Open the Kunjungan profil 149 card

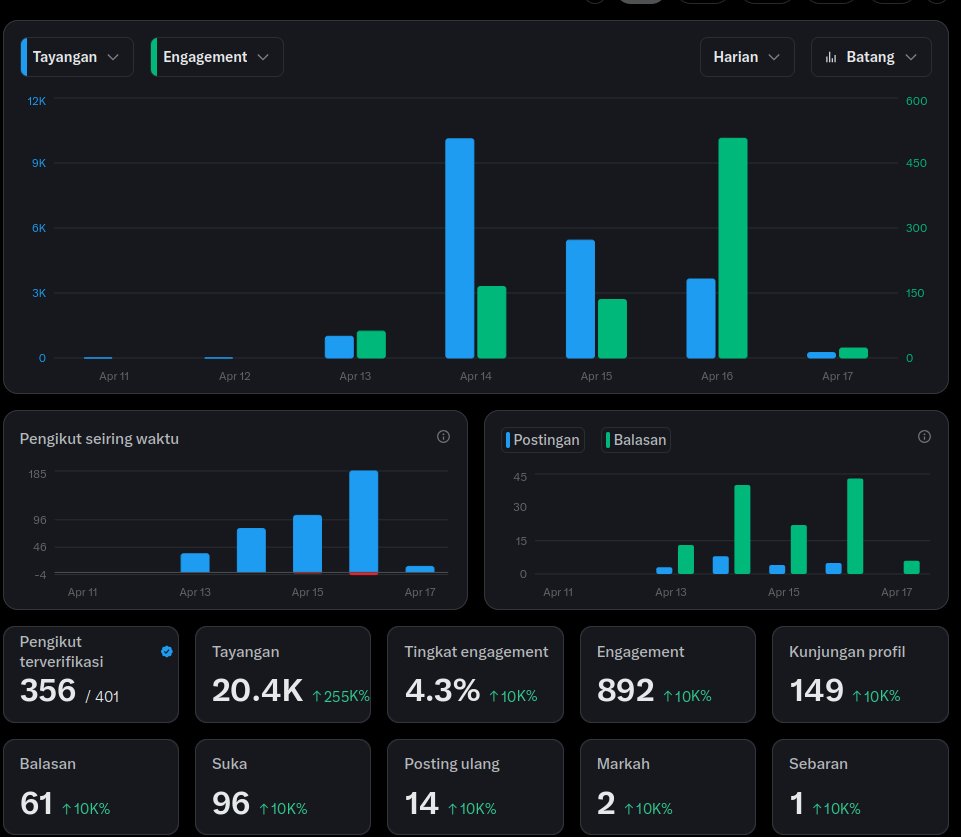point(860,674)
